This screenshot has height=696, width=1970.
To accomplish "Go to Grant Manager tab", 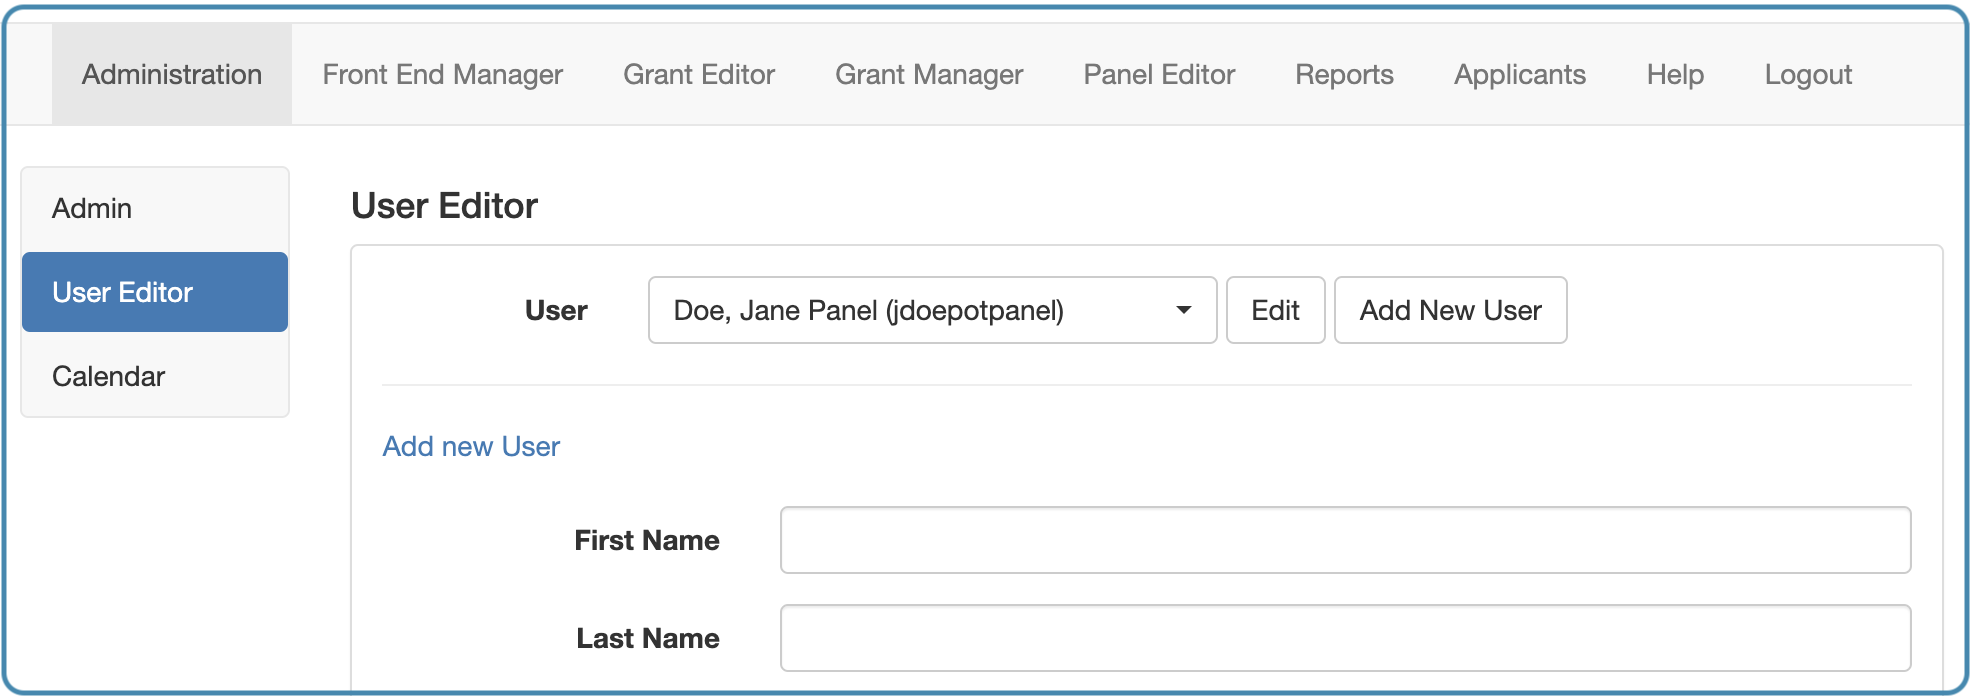I will pos(929,74).
